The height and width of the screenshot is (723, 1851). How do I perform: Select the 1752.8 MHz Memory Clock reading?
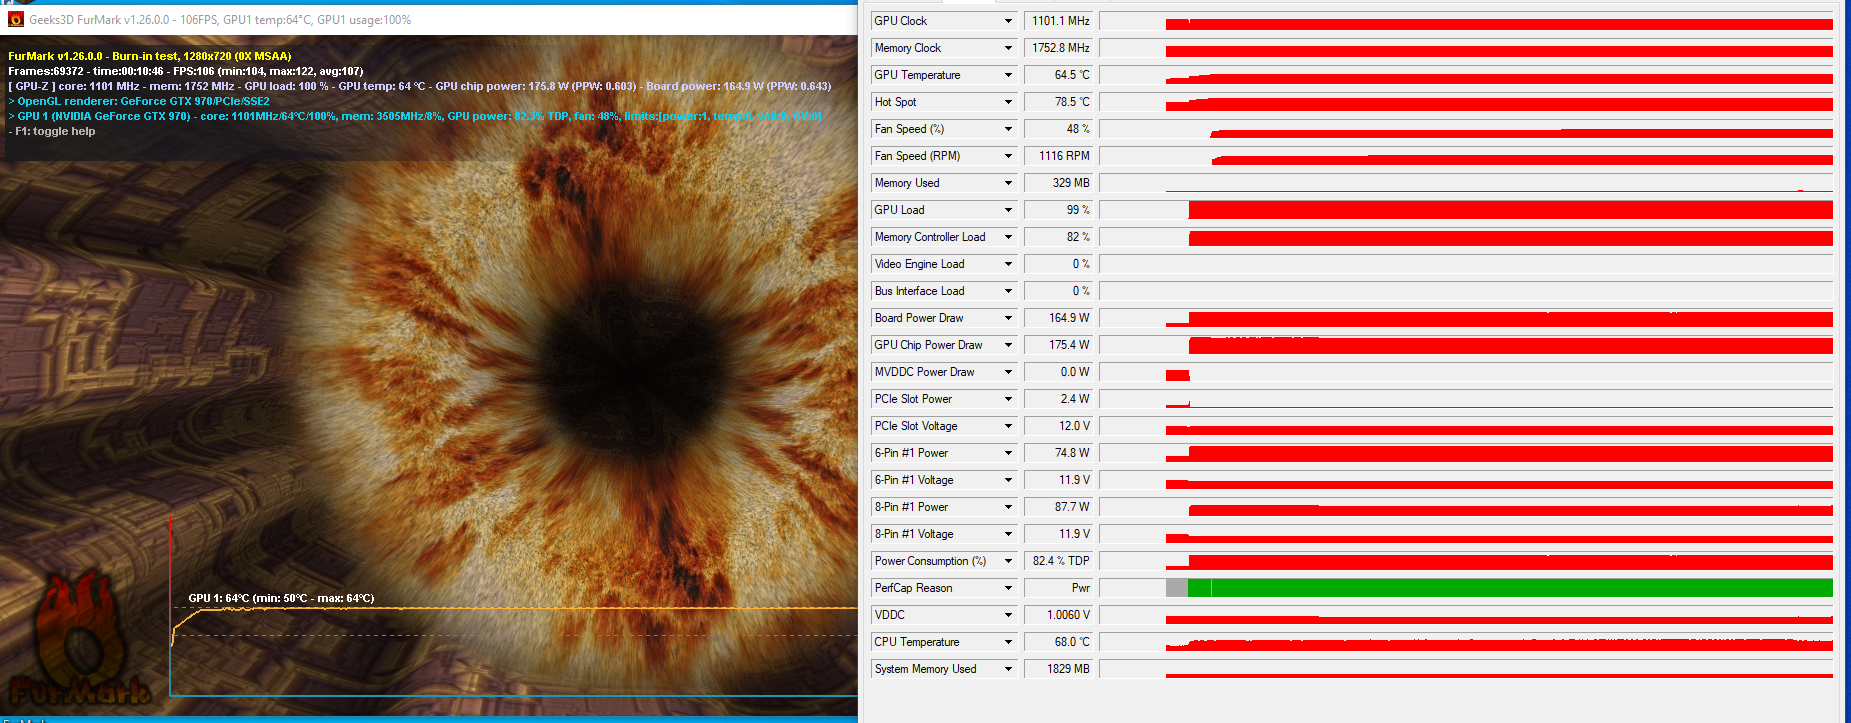1060,48
